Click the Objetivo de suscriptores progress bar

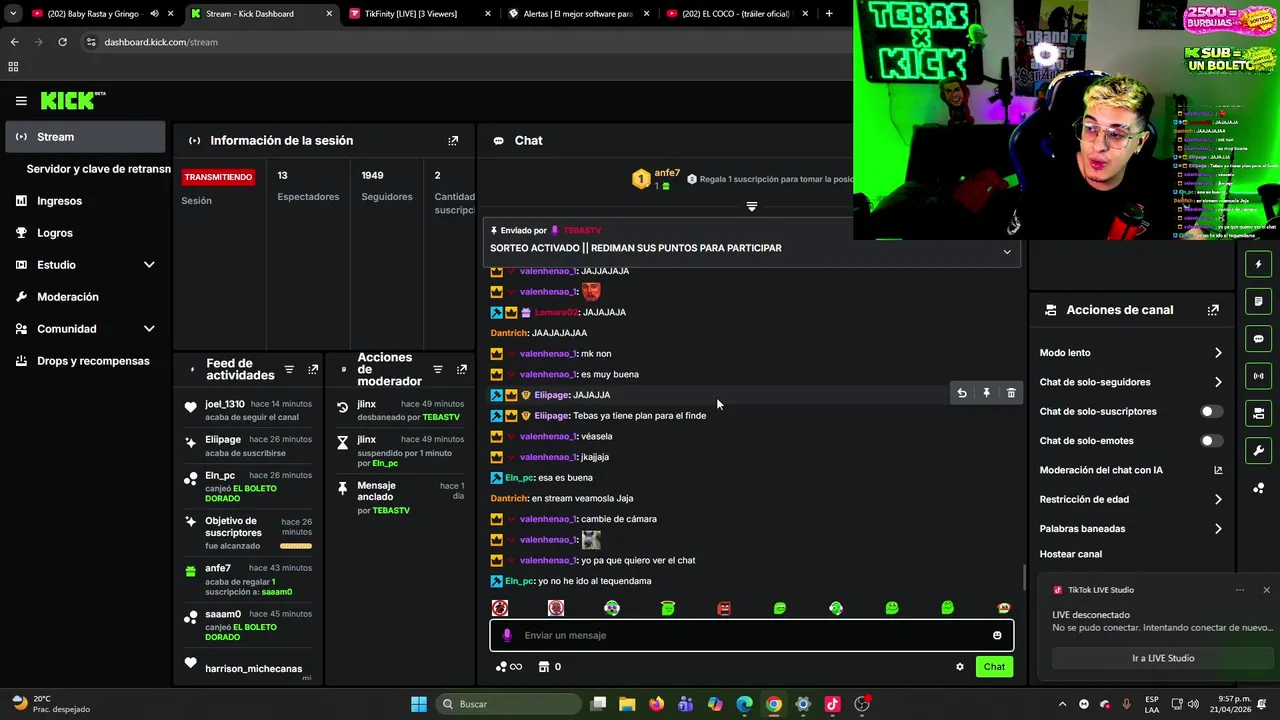point(296,546)
